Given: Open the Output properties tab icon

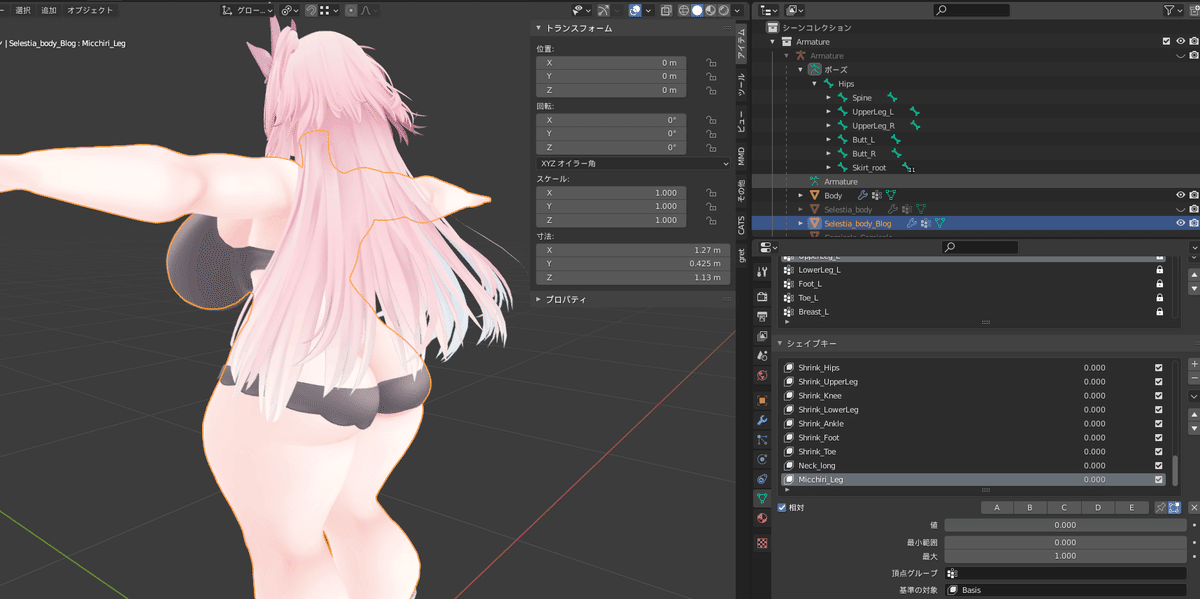Looking at the screenshot, I should 762,316.
